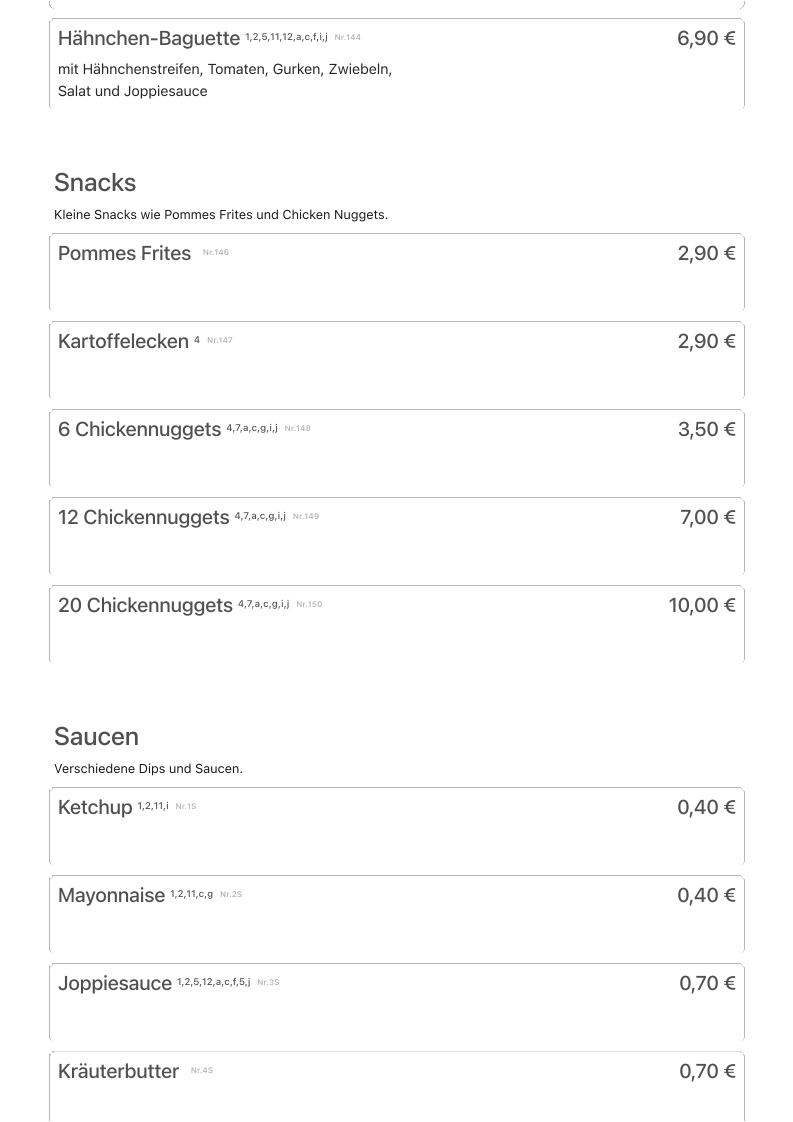The height and width of the screenshot is (1122, 793).
Task: Click the 7,00 € price
Action: (707, 518)
